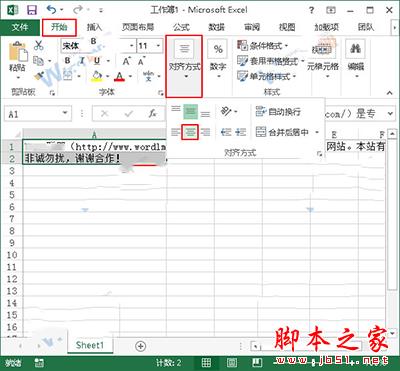Click the Help question mark
The width and height of the screenshot is (400, 371).
[x=311, y=10]
